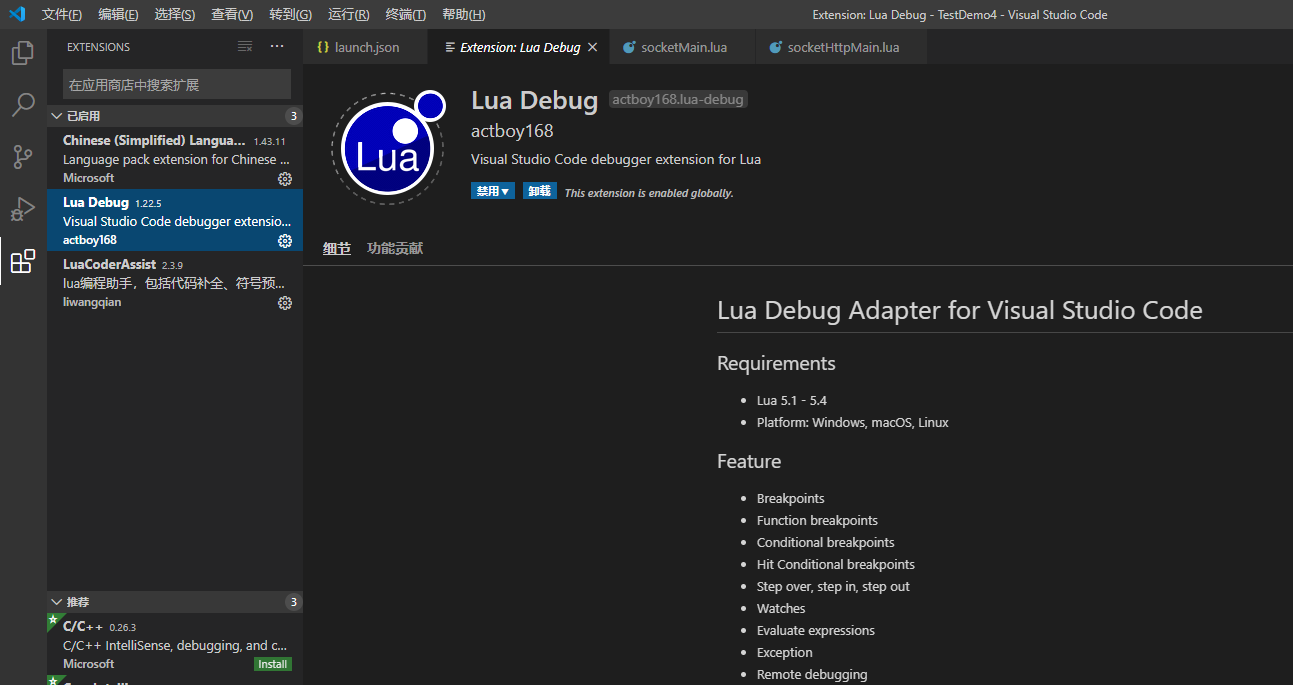Click 'Step over, step in, step out'

point(833,586)
